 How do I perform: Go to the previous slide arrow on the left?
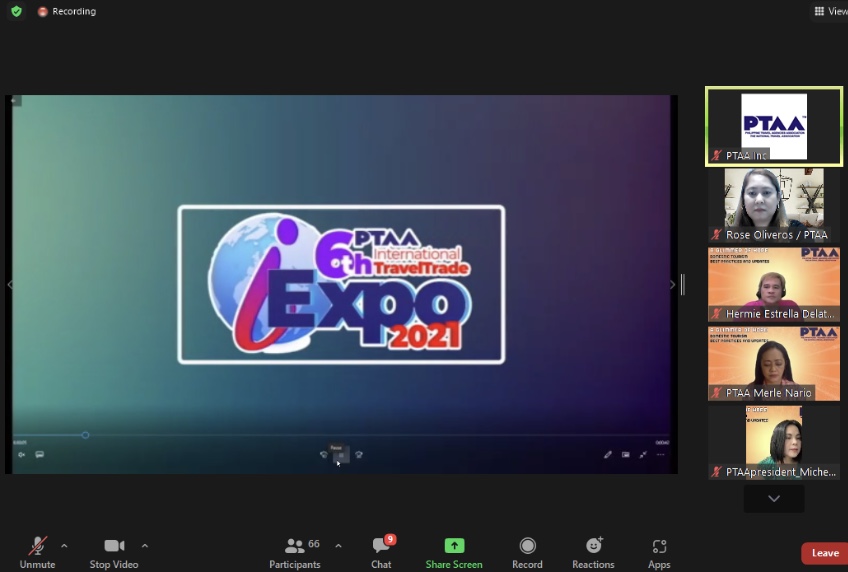point(9,284)
